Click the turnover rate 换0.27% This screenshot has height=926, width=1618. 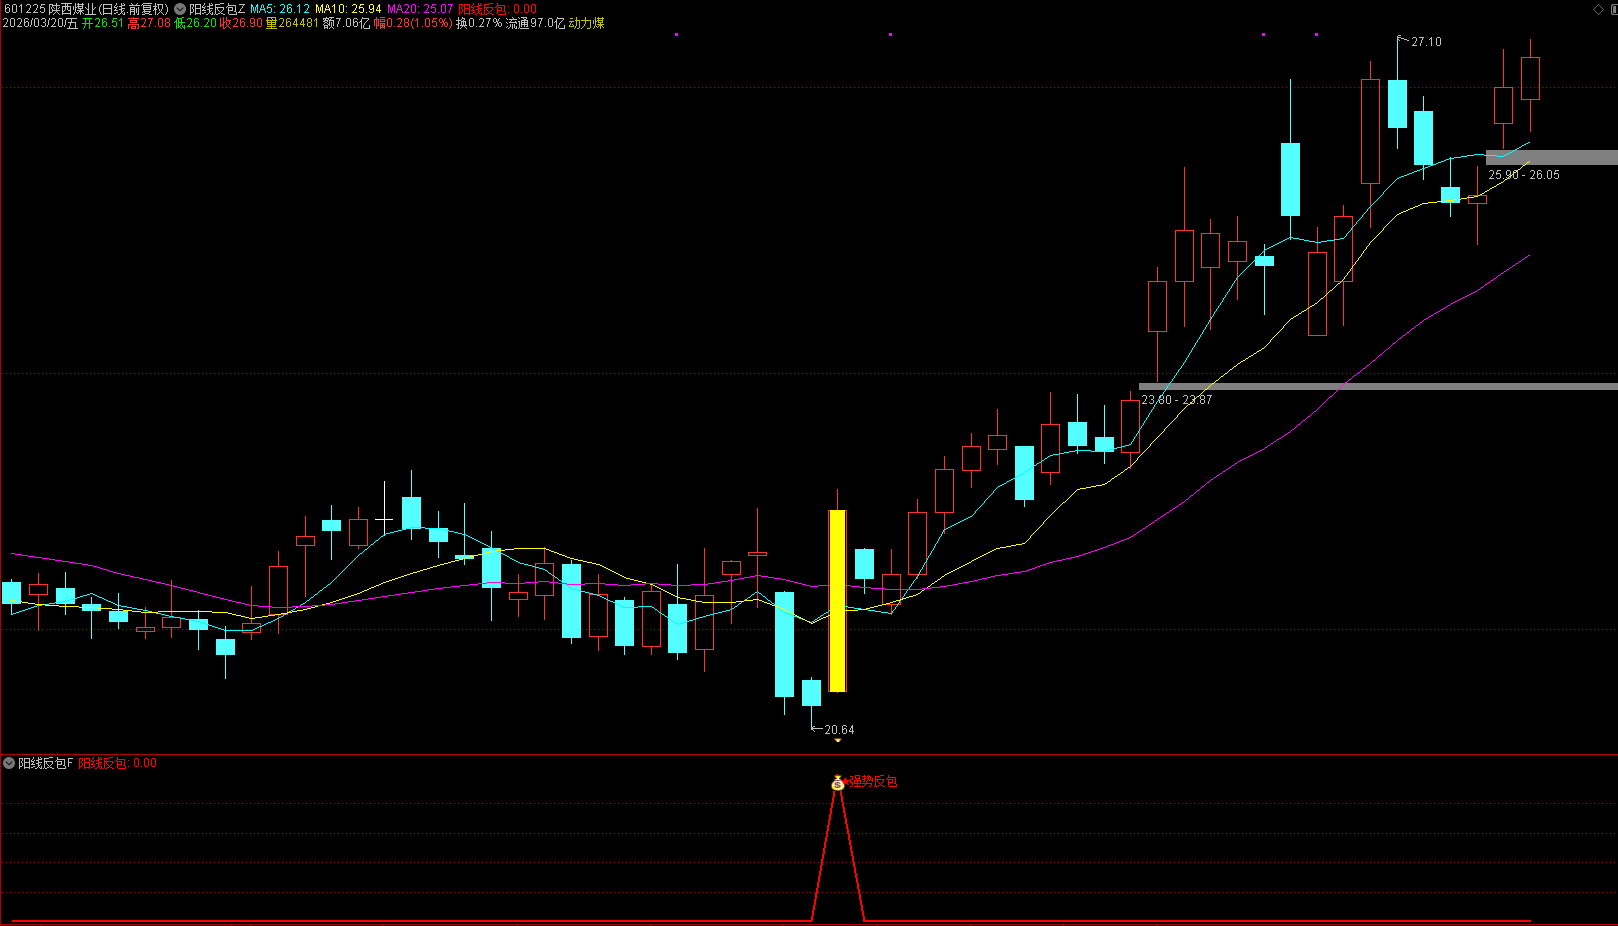479,23
